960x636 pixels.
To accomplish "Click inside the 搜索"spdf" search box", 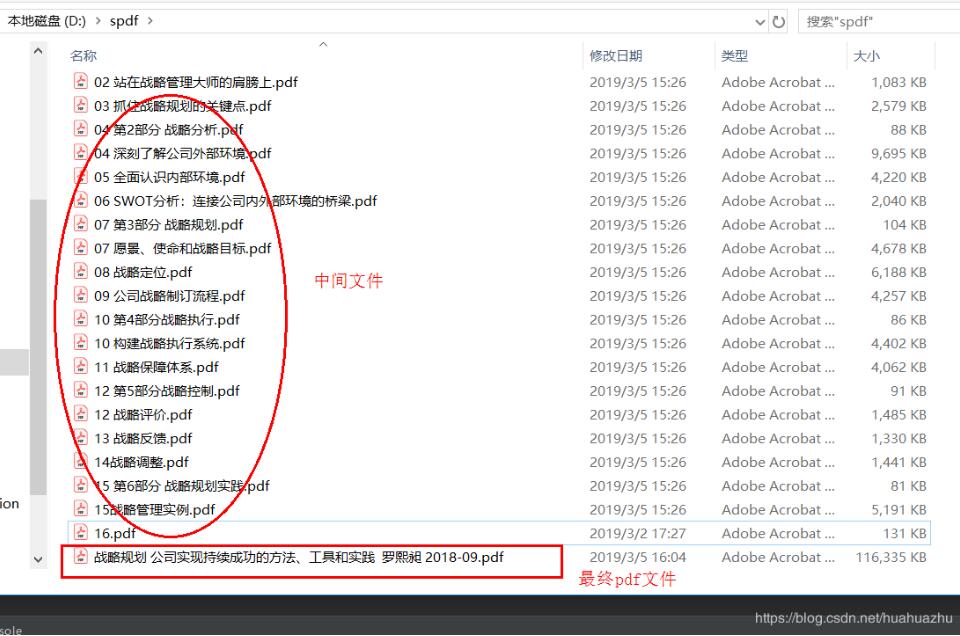I will 870,21.
